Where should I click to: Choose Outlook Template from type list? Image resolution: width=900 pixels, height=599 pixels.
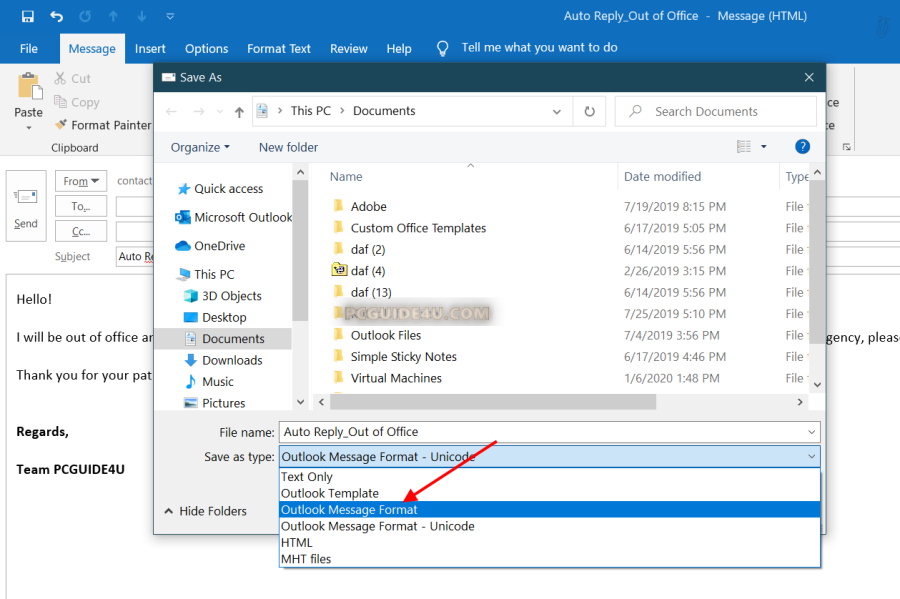(x=330, y=493)
